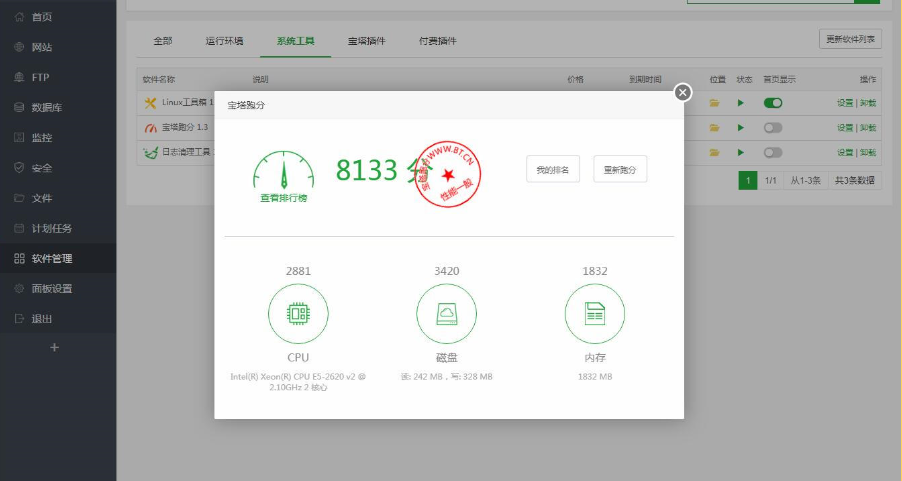
Task: Click the gear icon beside 面板设置
Action: point(19,288)
